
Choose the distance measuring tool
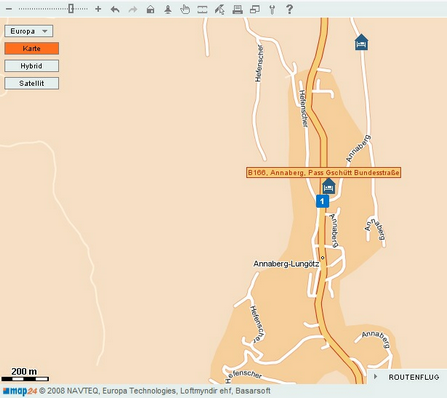click(x=202, y=9)
